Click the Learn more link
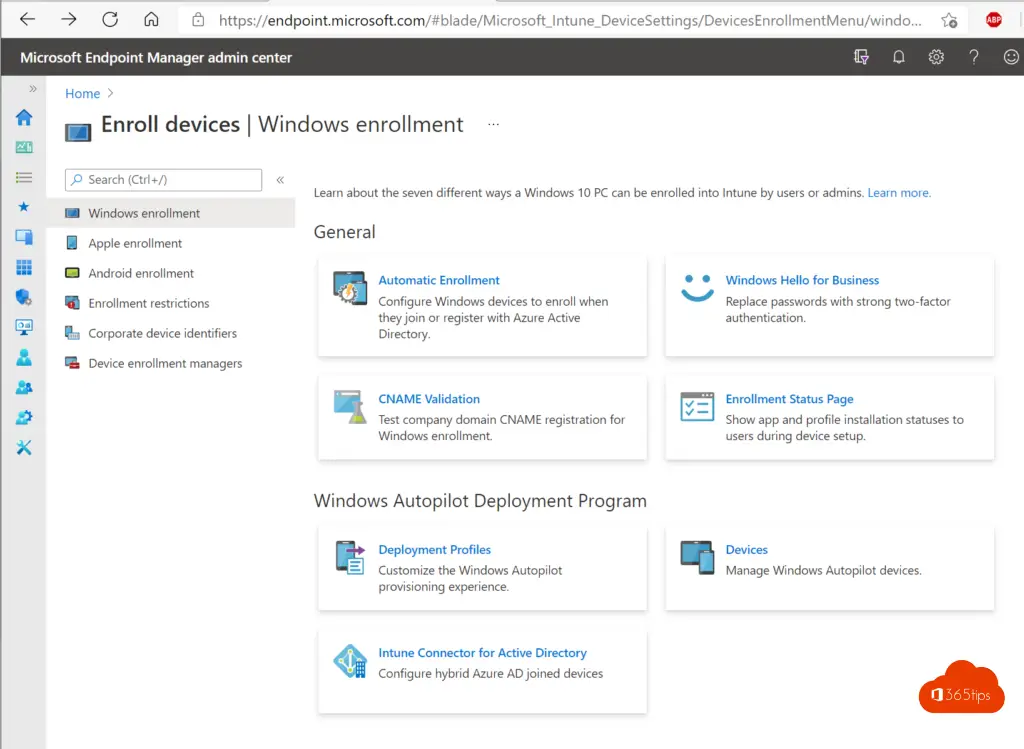 [x=899, y=193]
